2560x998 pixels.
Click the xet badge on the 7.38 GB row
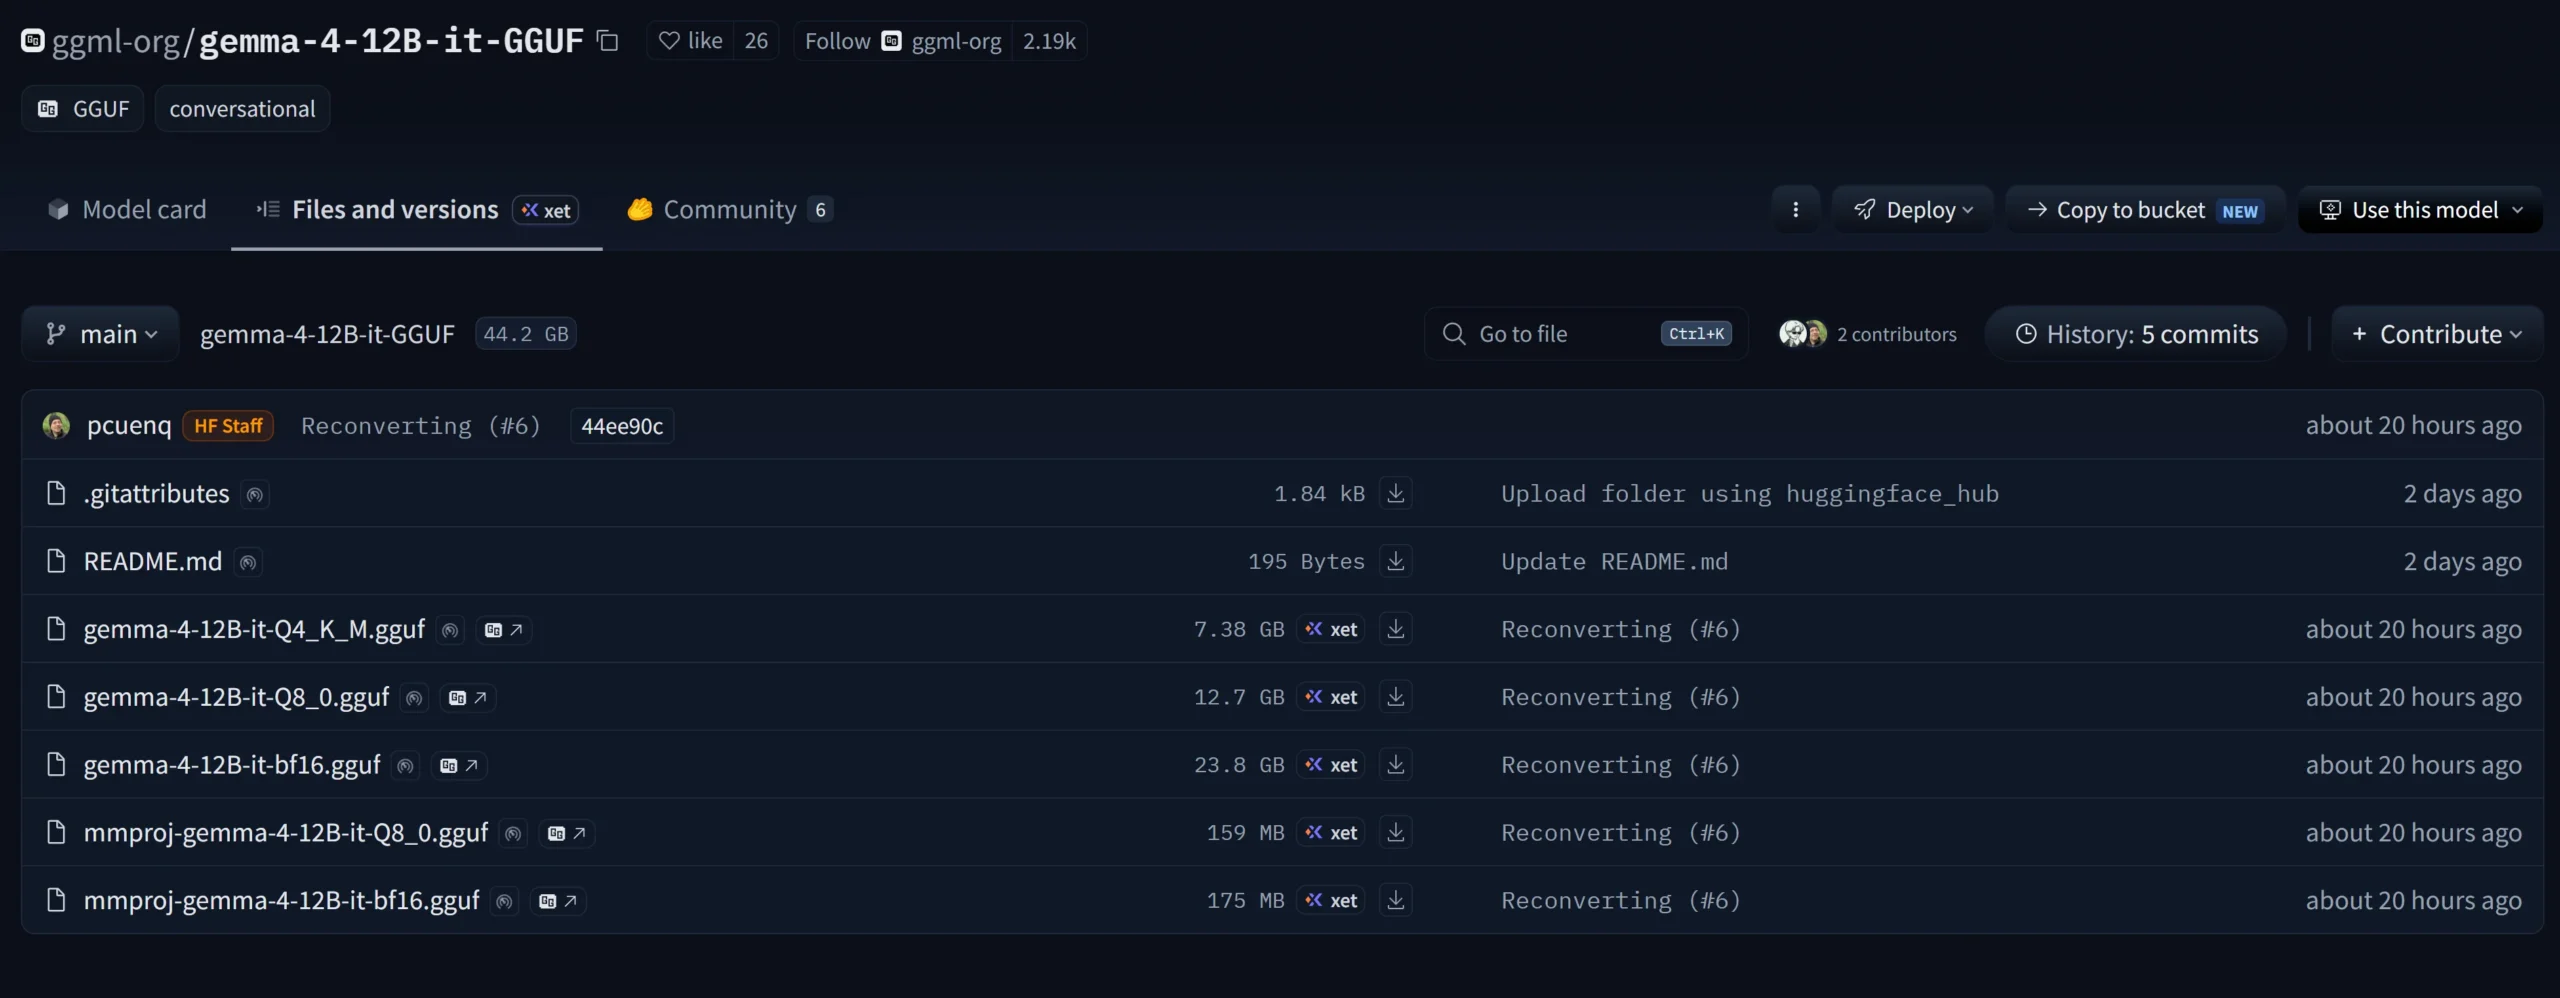1332,629
